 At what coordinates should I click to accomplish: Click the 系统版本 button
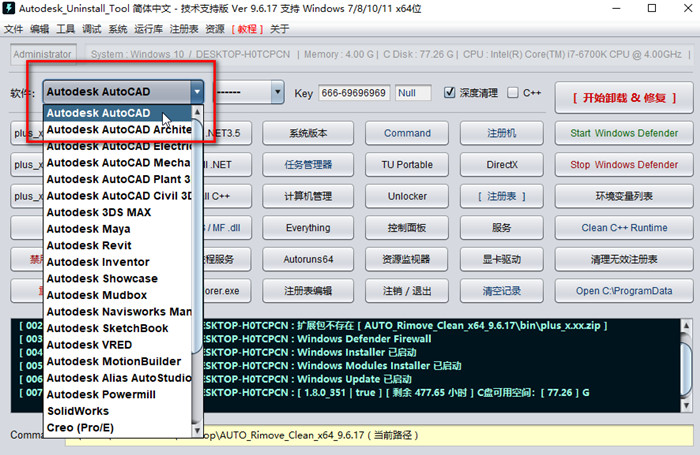click(308, 133)
